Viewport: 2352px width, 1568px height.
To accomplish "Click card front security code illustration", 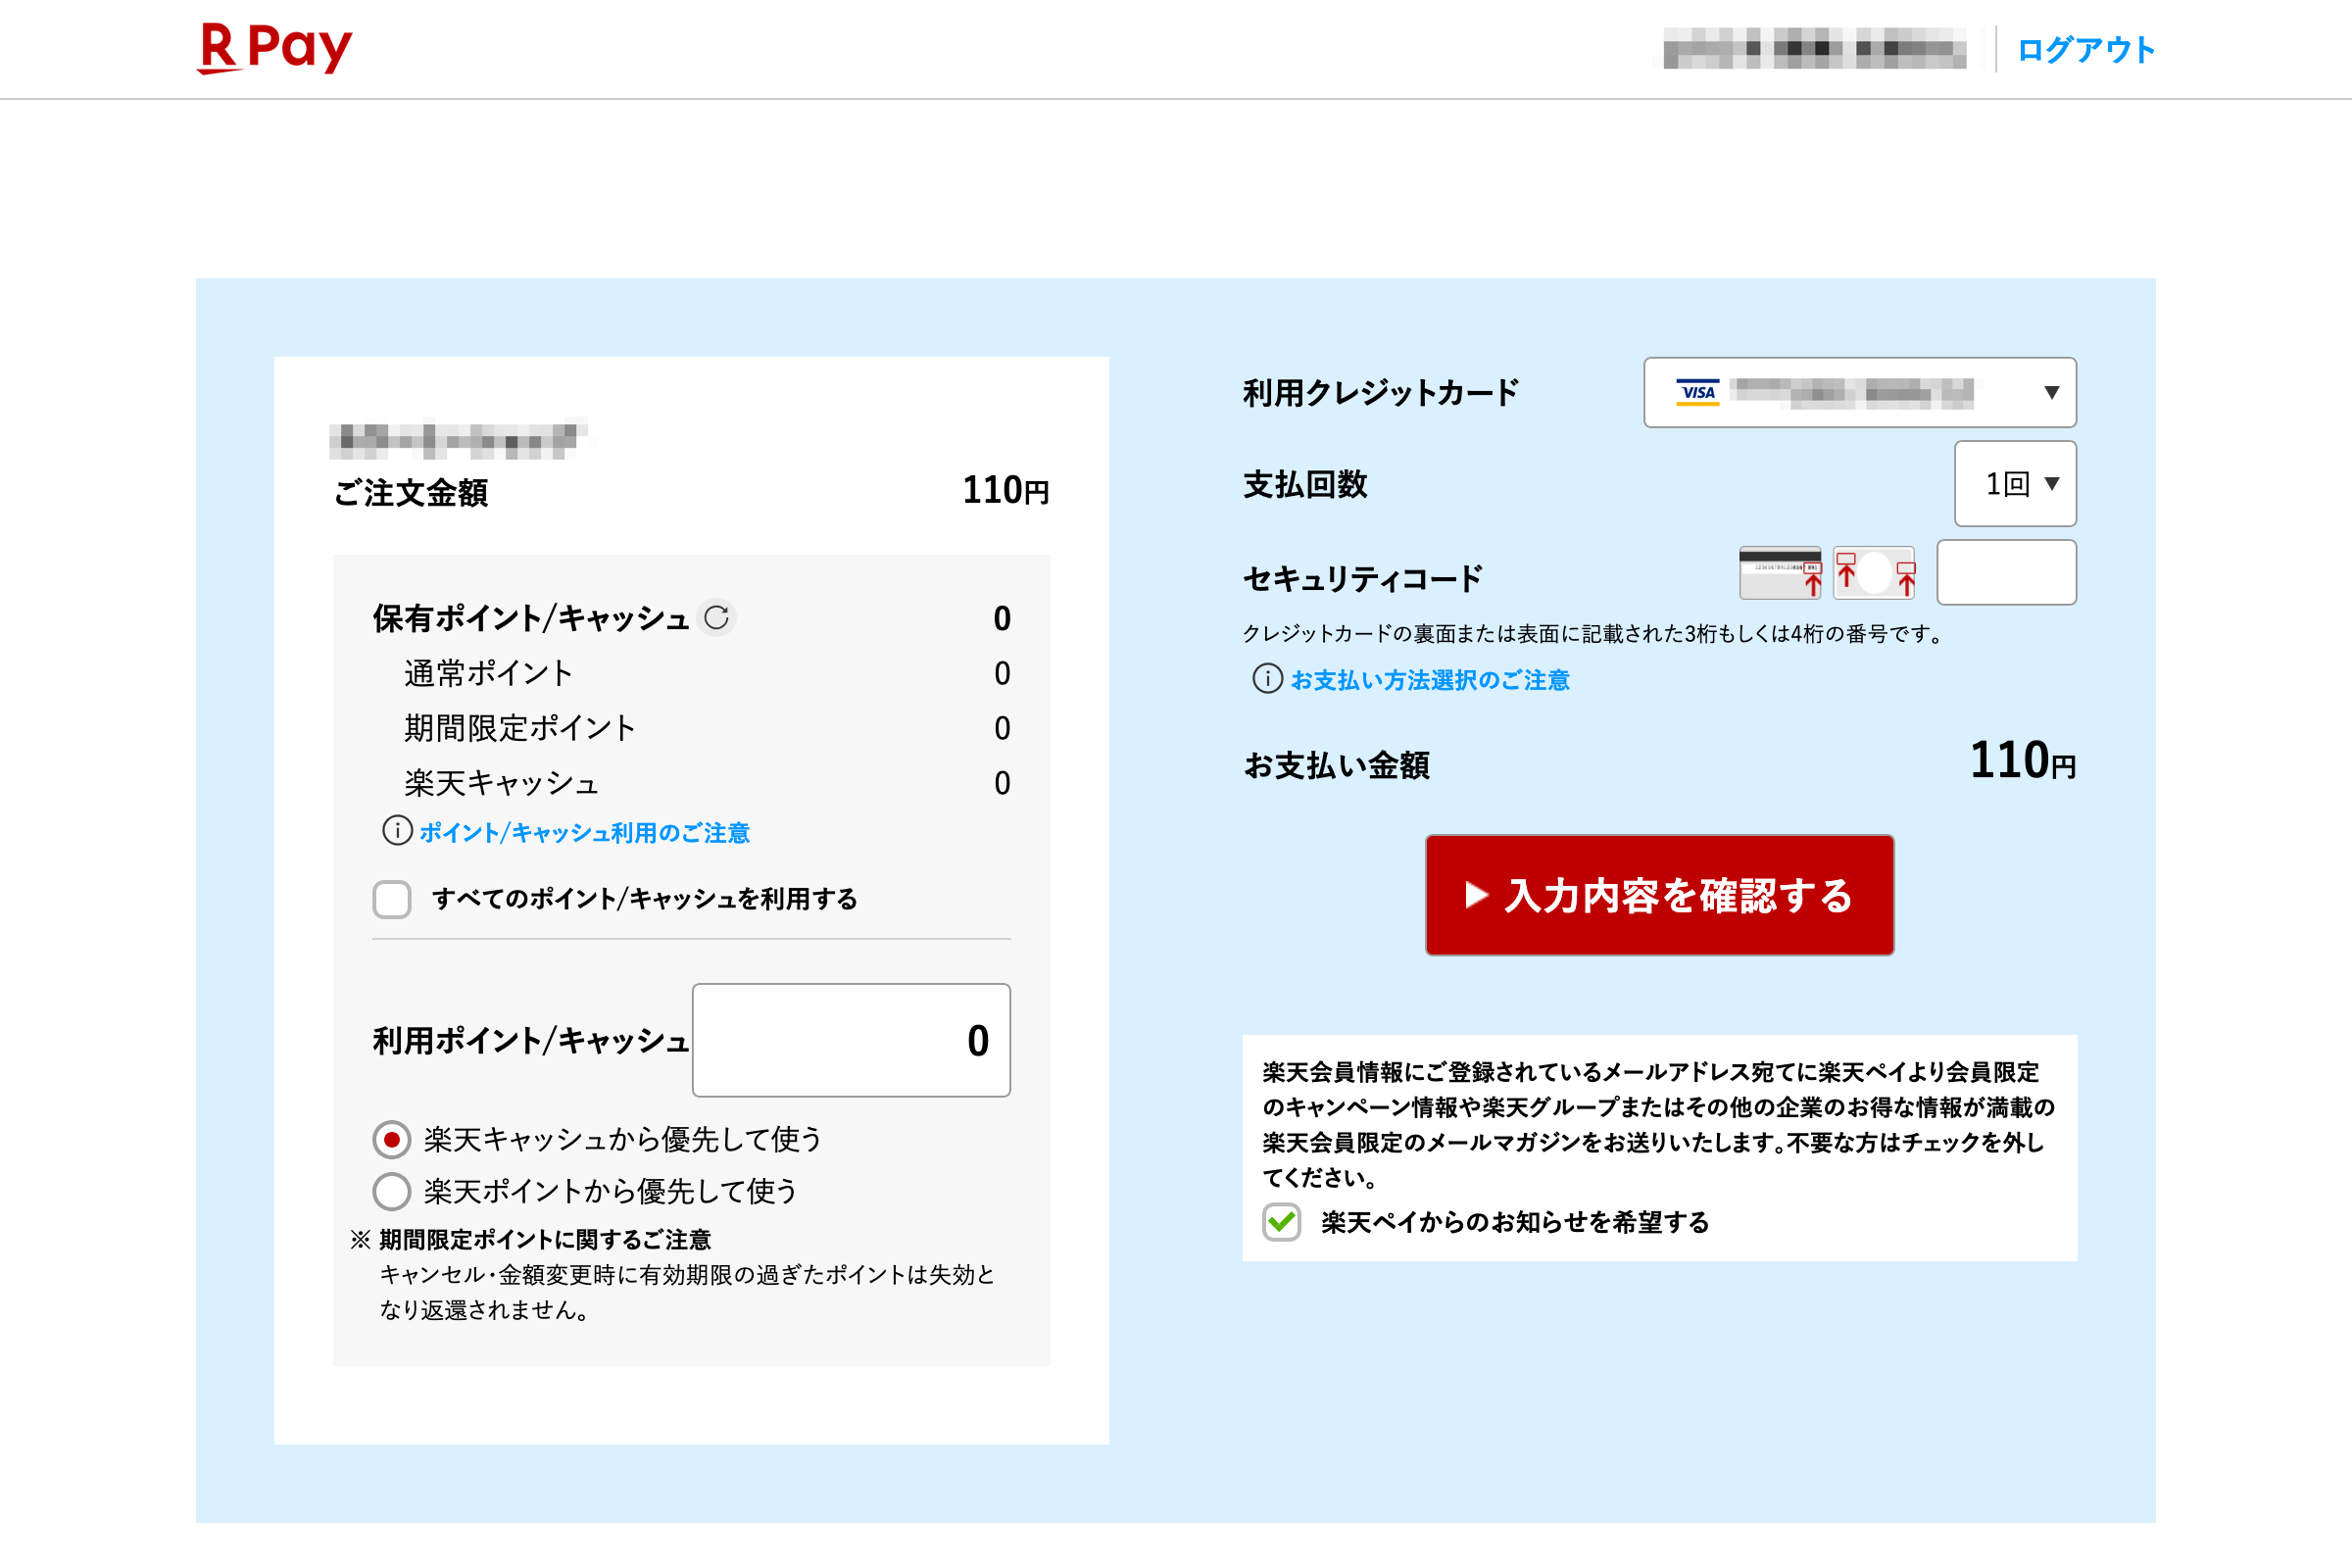I will (x=1874, y=573).
